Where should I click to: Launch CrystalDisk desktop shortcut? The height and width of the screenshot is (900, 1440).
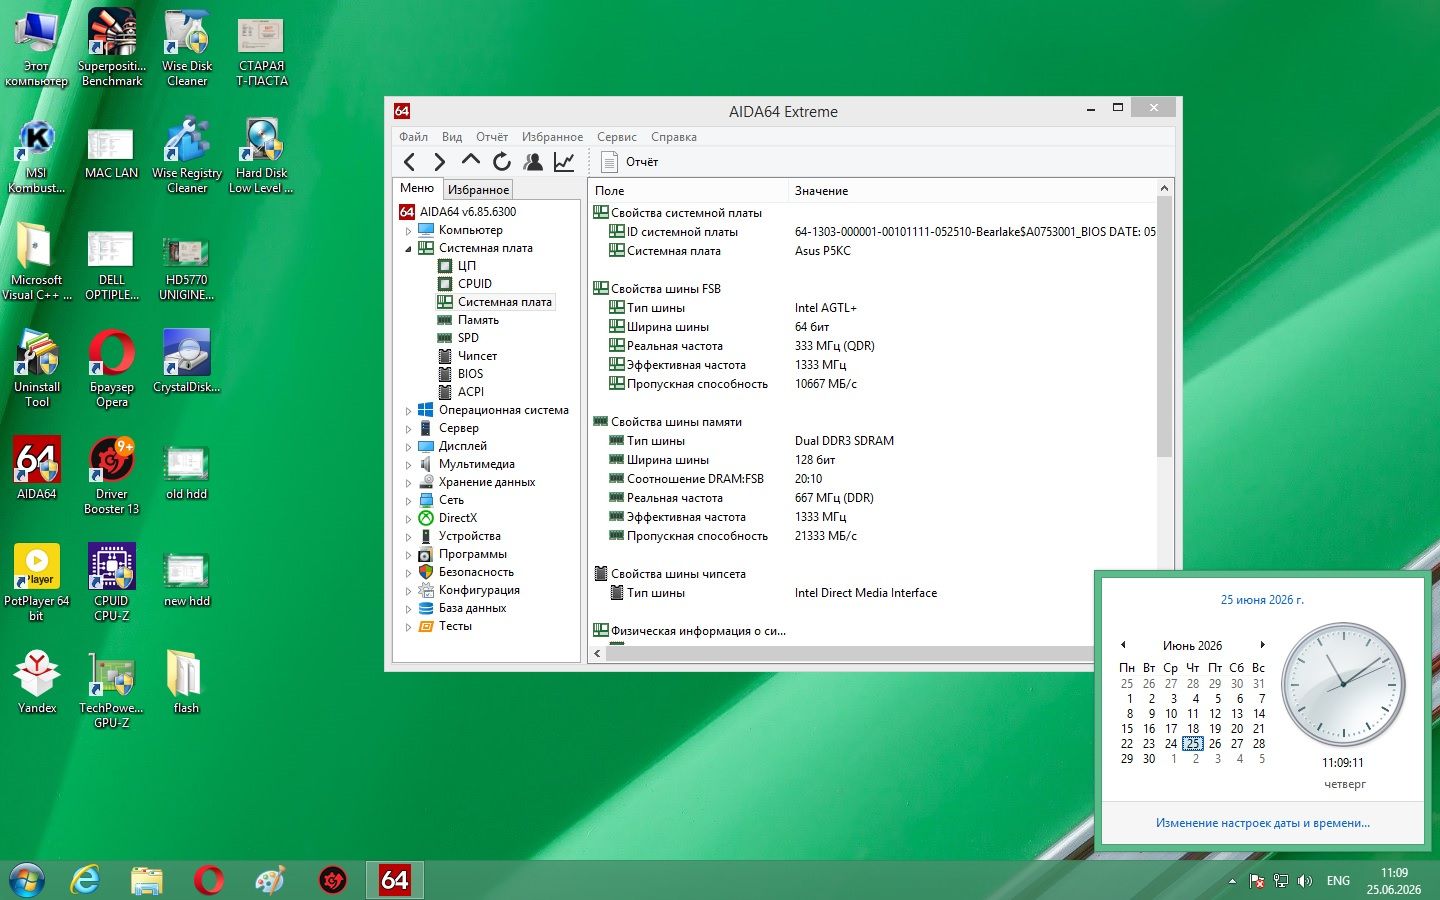(x=187, y=361)
